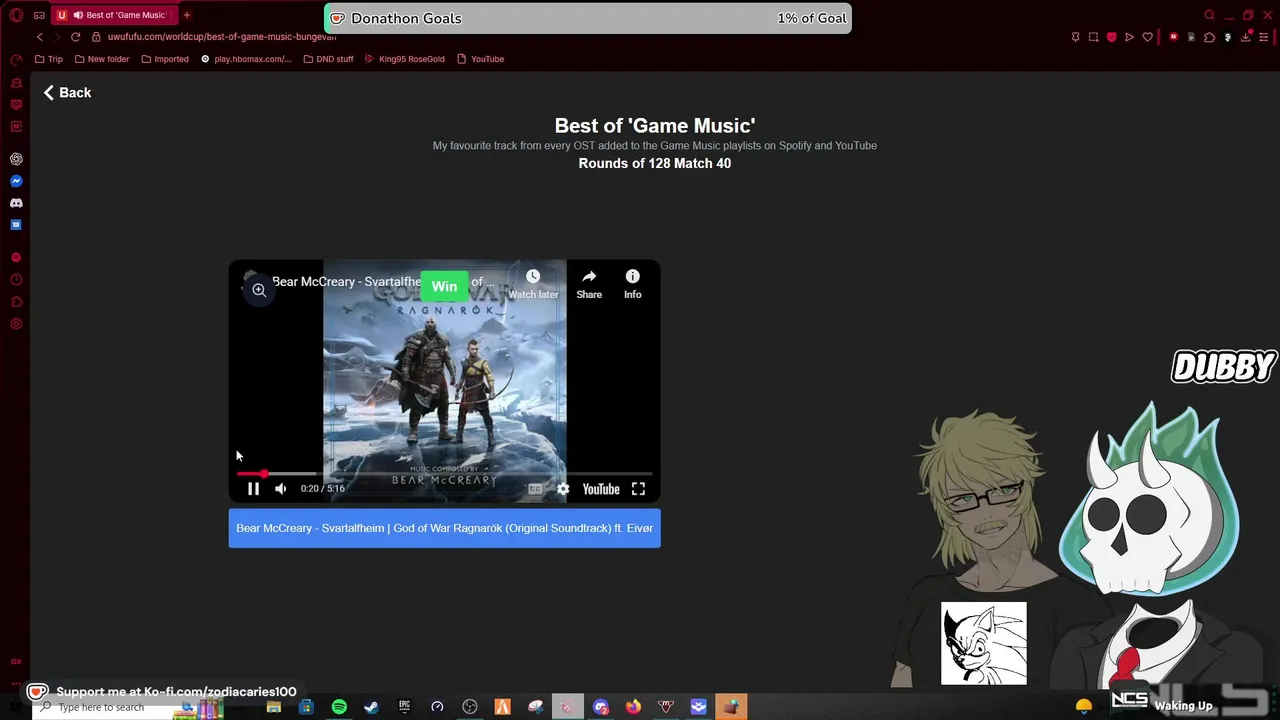Open File Explorer from the taskbar
The width and height of the screenshot is (1280, 720).
tap(273, 707)
